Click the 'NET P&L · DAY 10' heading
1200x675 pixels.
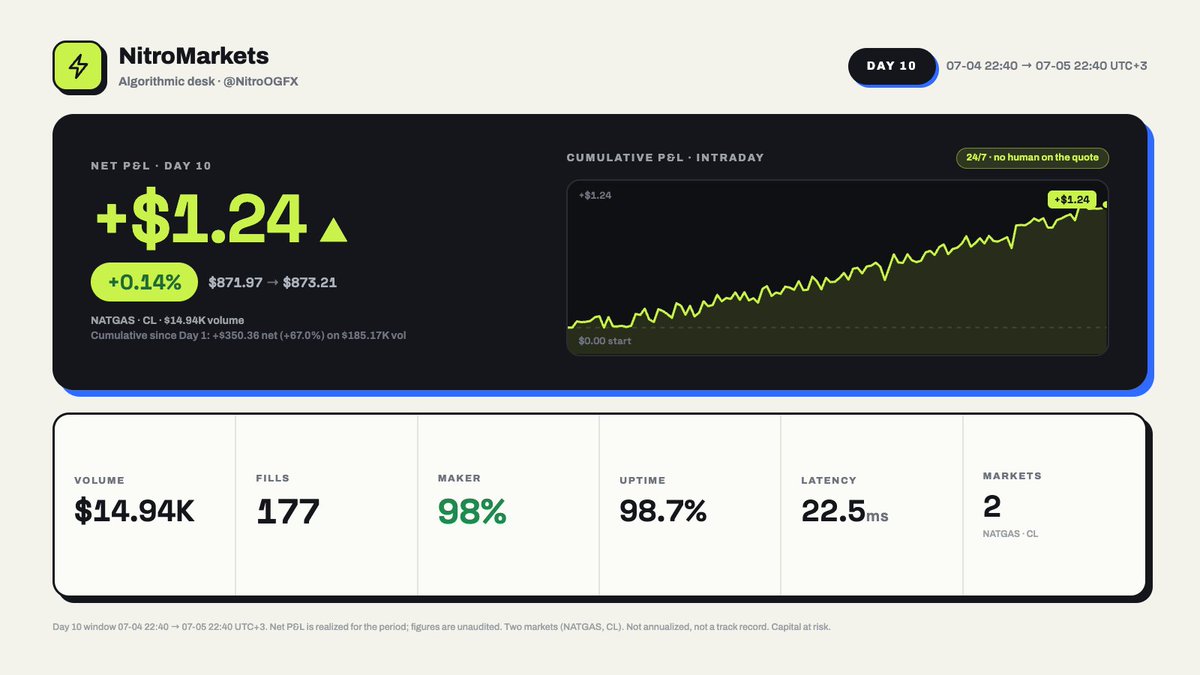click(x=151, y=166)
